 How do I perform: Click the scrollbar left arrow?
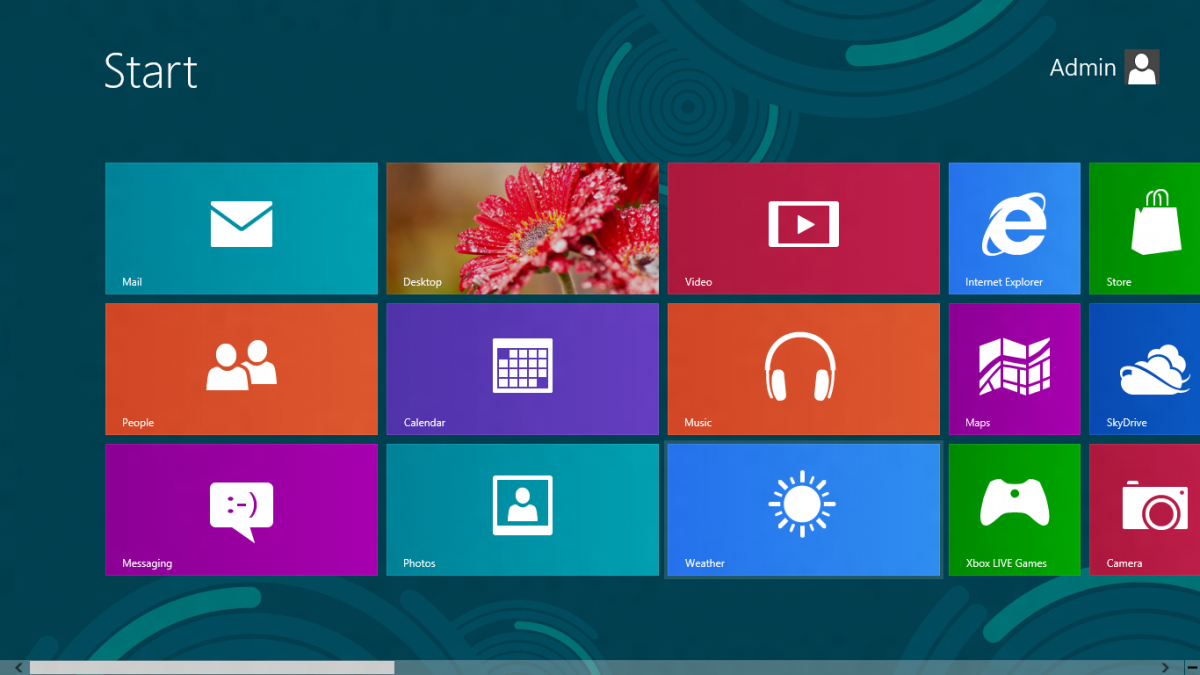tap(17, 667)
